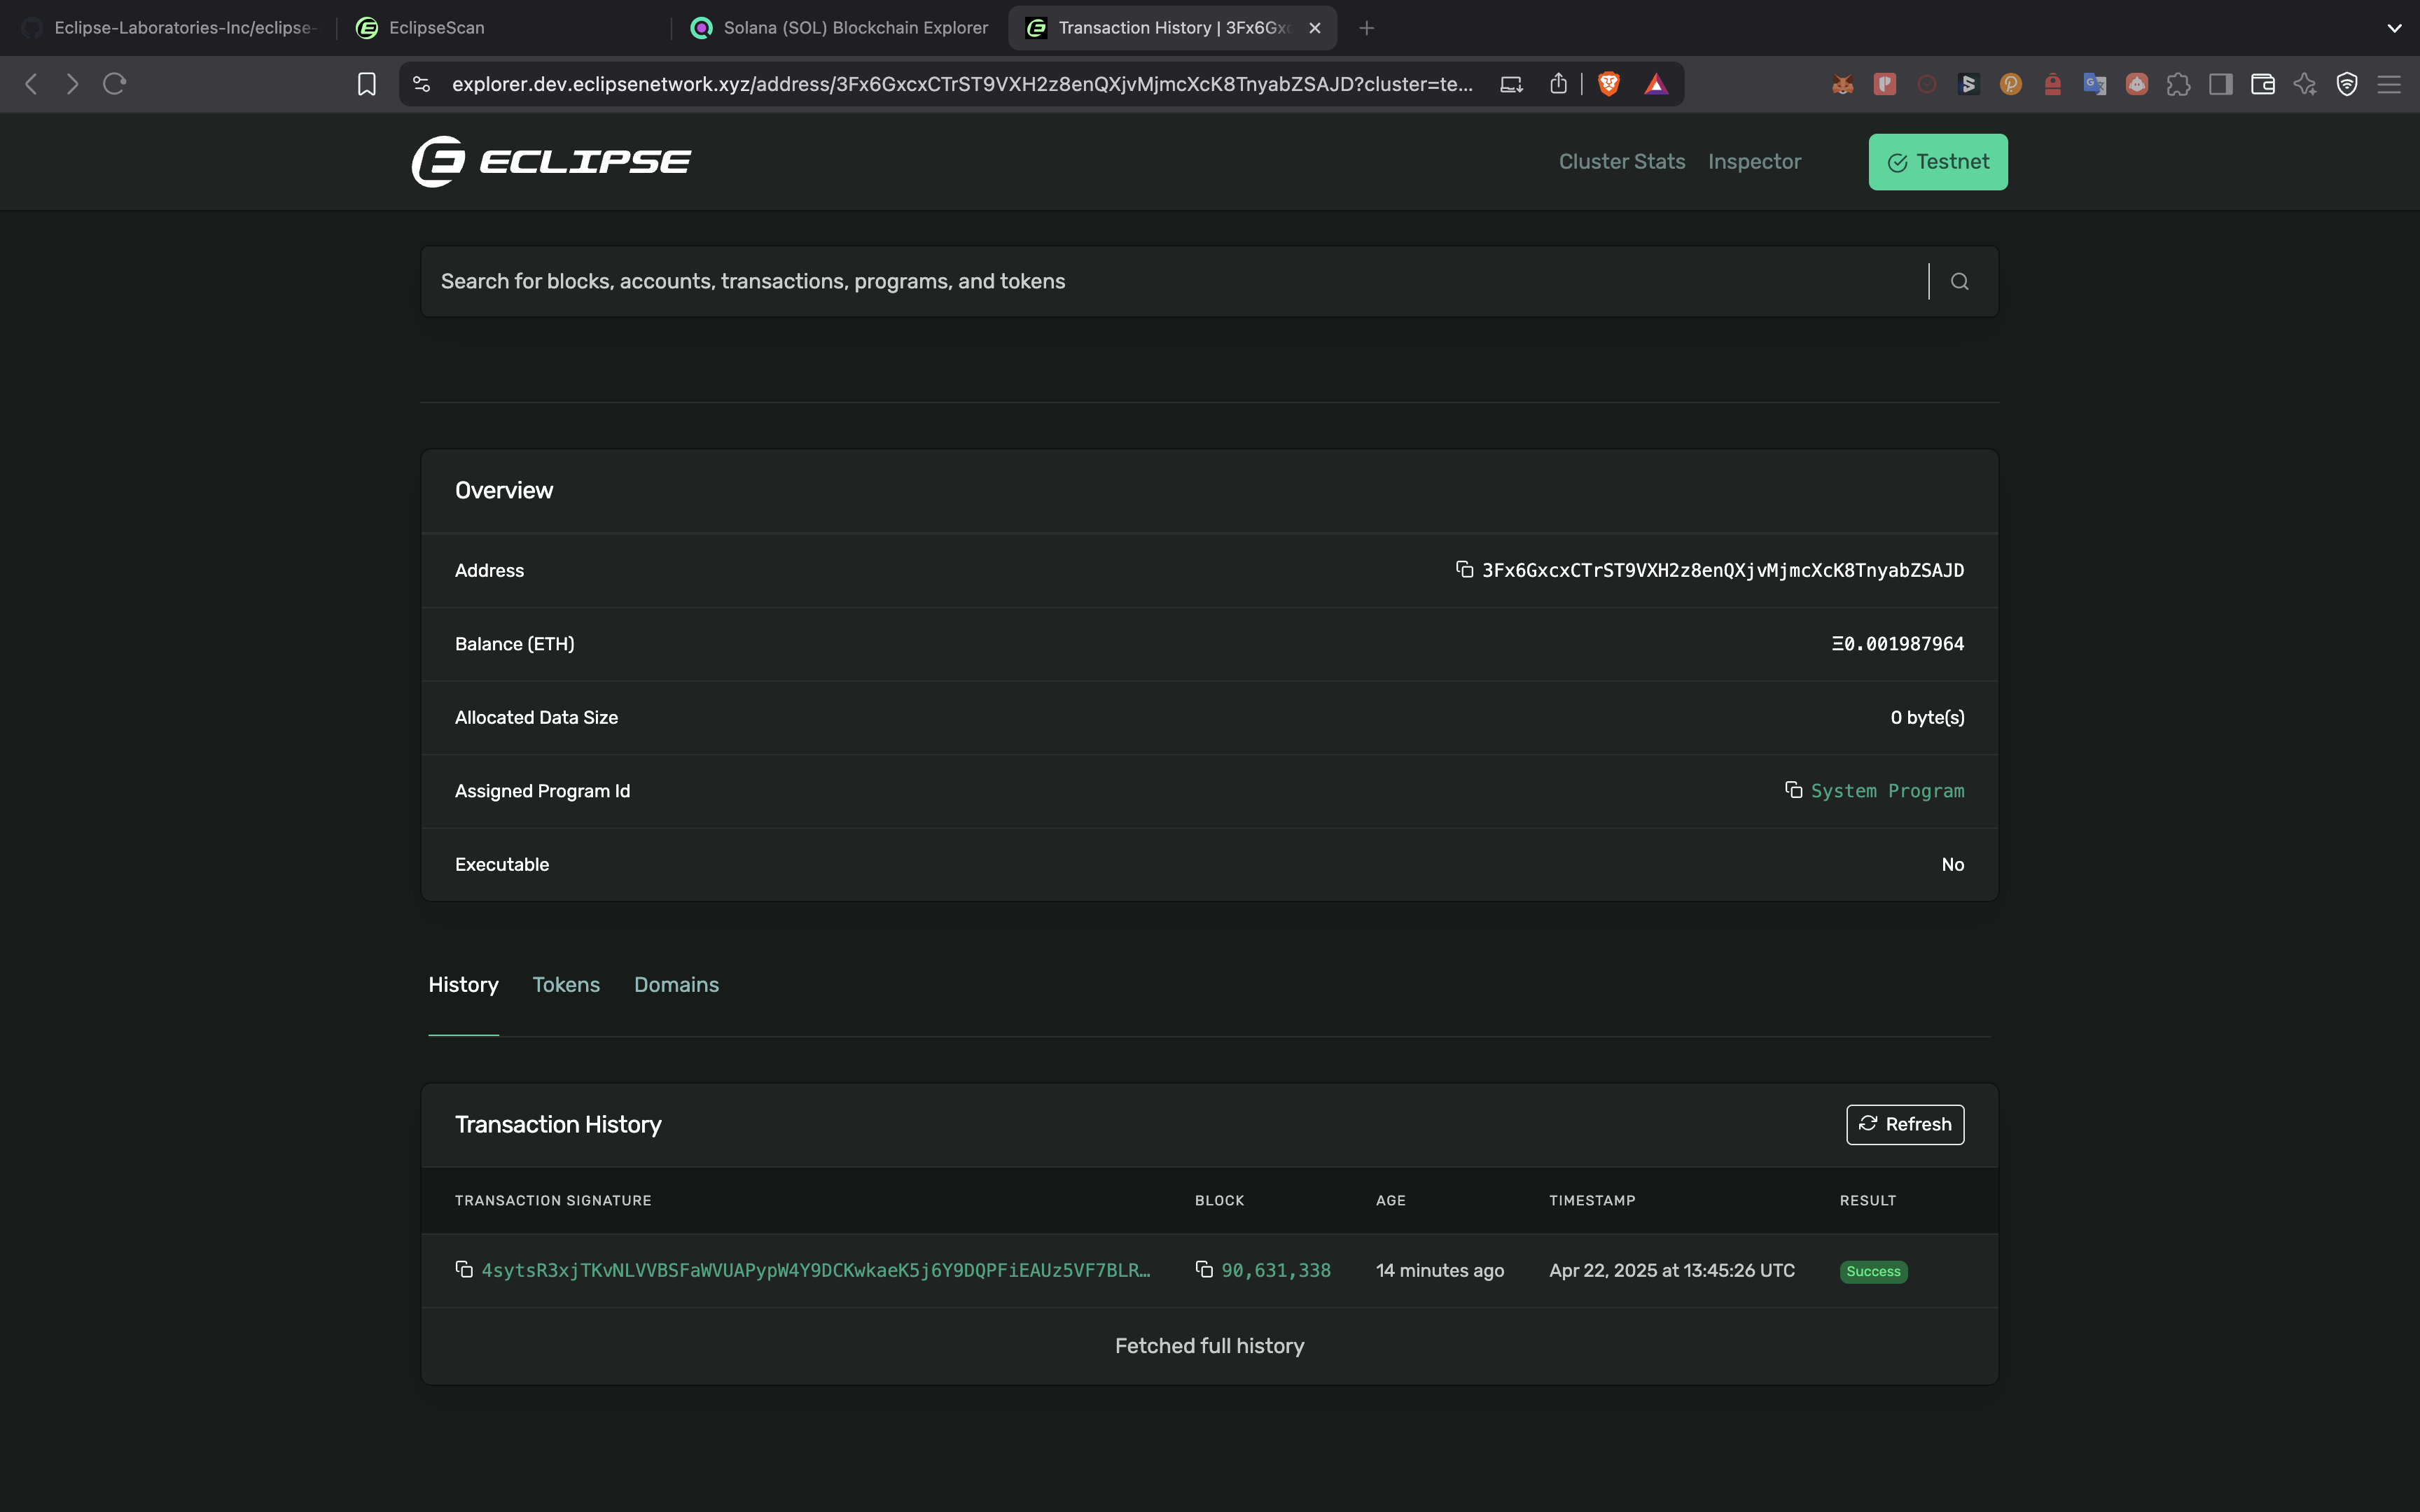The height and width of the screenshot is (1512, 2420).
Task: Open Google Translate extension
Action: [x=2095, y=84]
